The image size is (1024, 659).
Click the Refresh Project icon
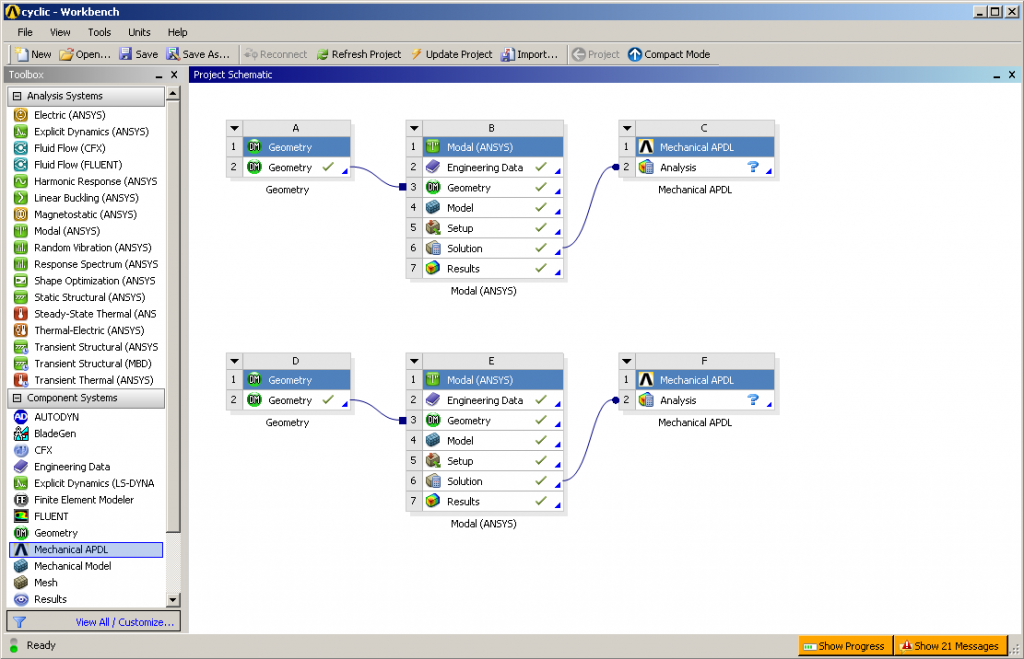click(323, 54)
